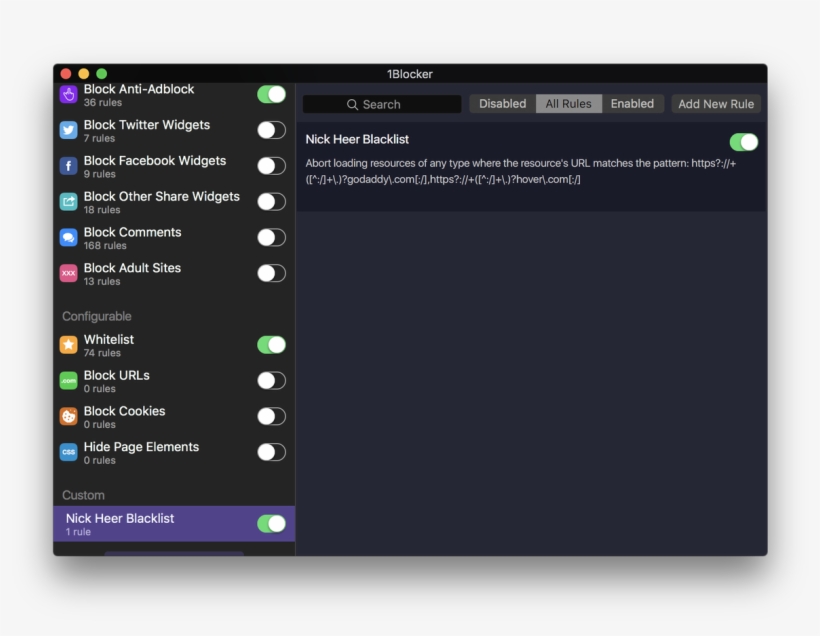Viewport: 820px width, 636px height.
Task: Enable the Block Twitter Widgets switch
Action: 271,130
